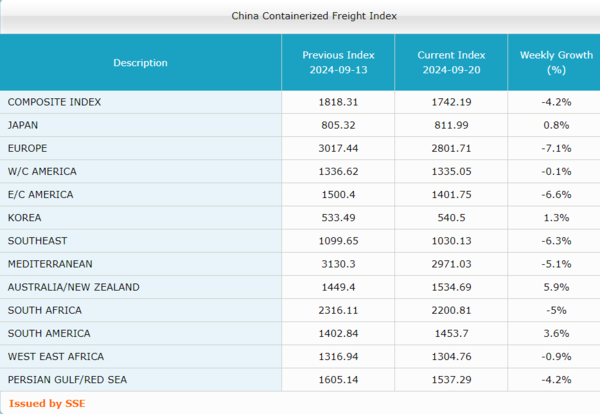Select the COMPOSITE INDEX row label
Viewport: 600px width, 414px height.
pyautogui.click(x=54, y=102)
